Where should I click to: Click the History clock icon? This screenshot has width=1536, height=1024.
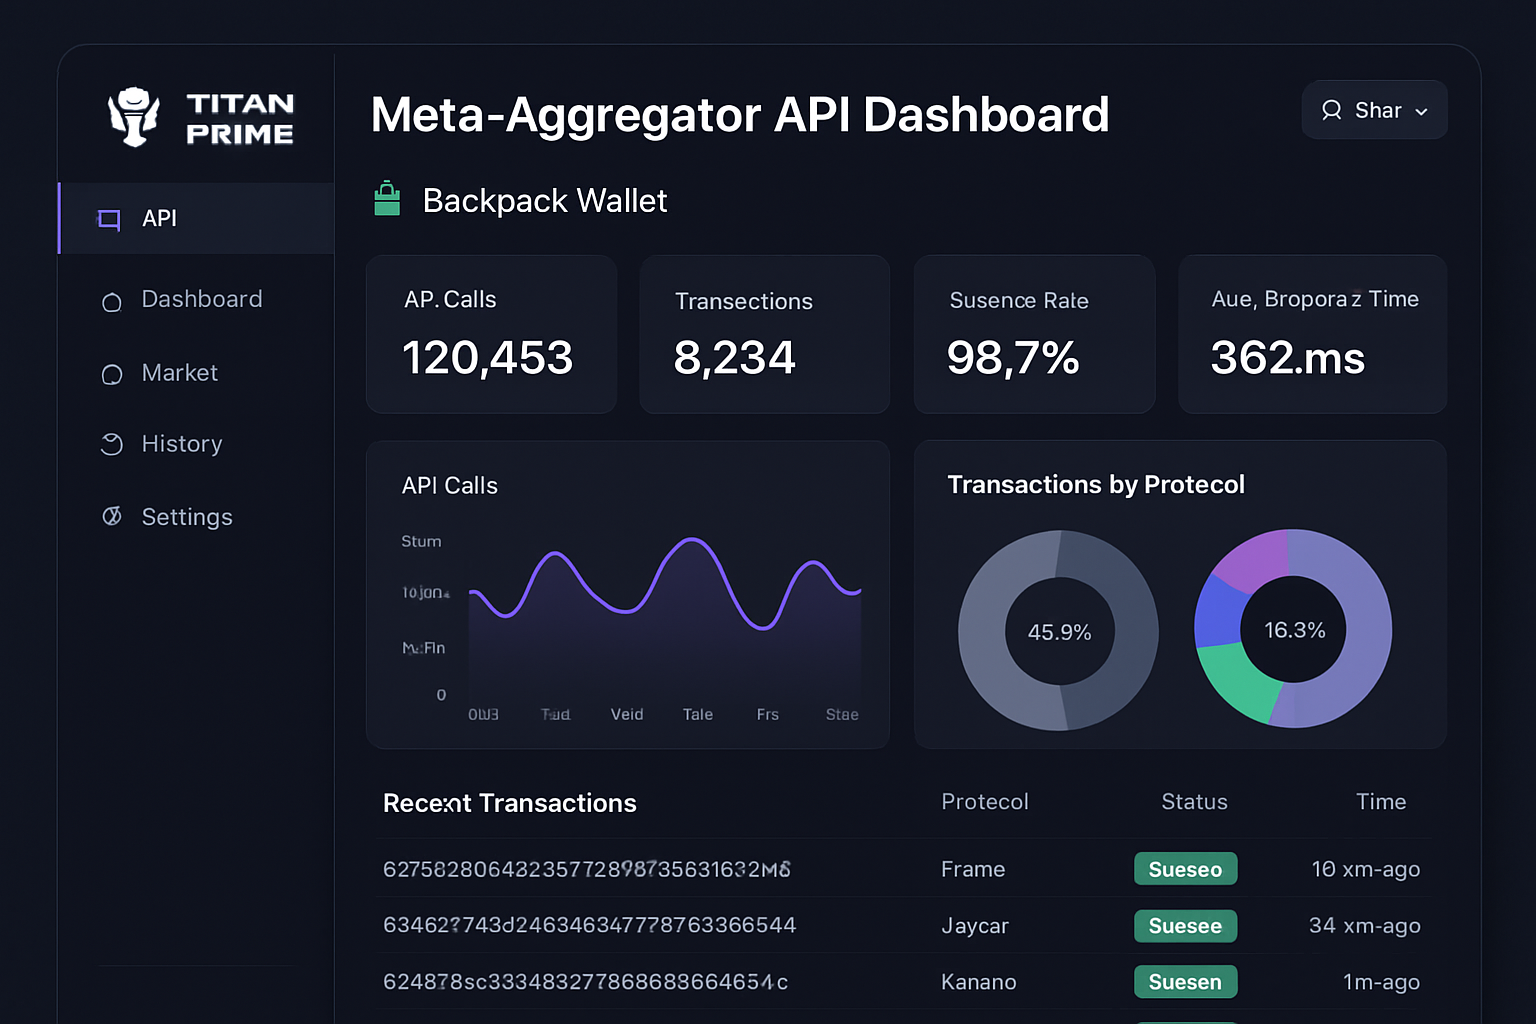tap(112, 445)
